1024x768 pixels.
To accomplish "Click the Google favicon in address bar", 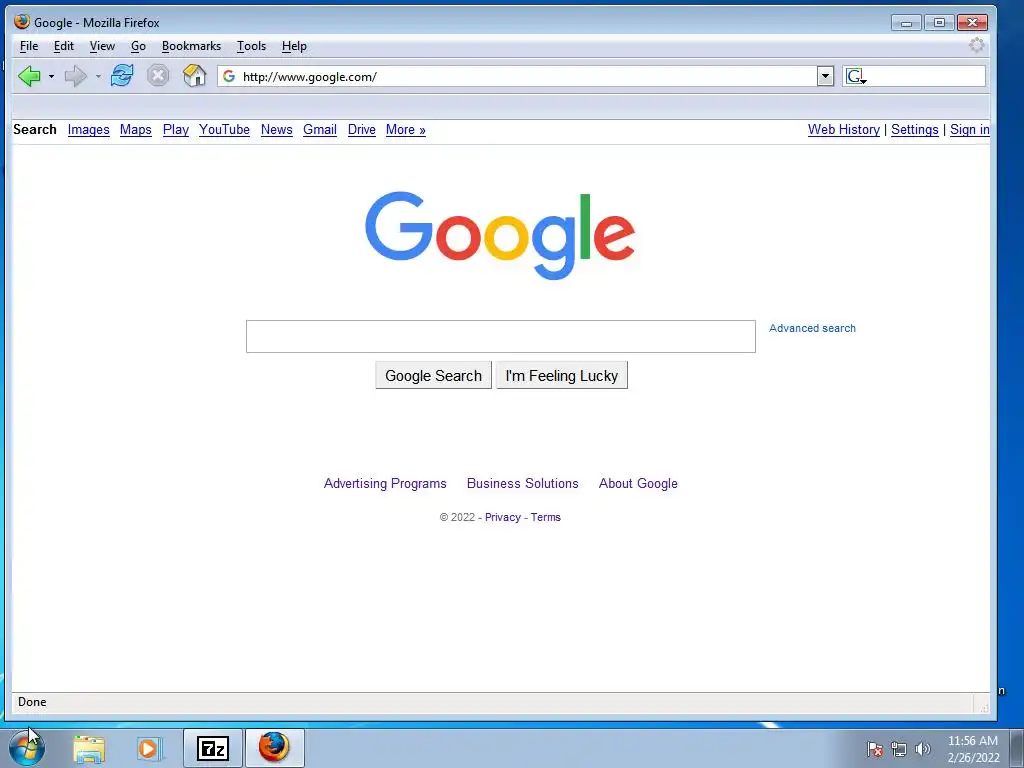I will click(x=229, y=76).
